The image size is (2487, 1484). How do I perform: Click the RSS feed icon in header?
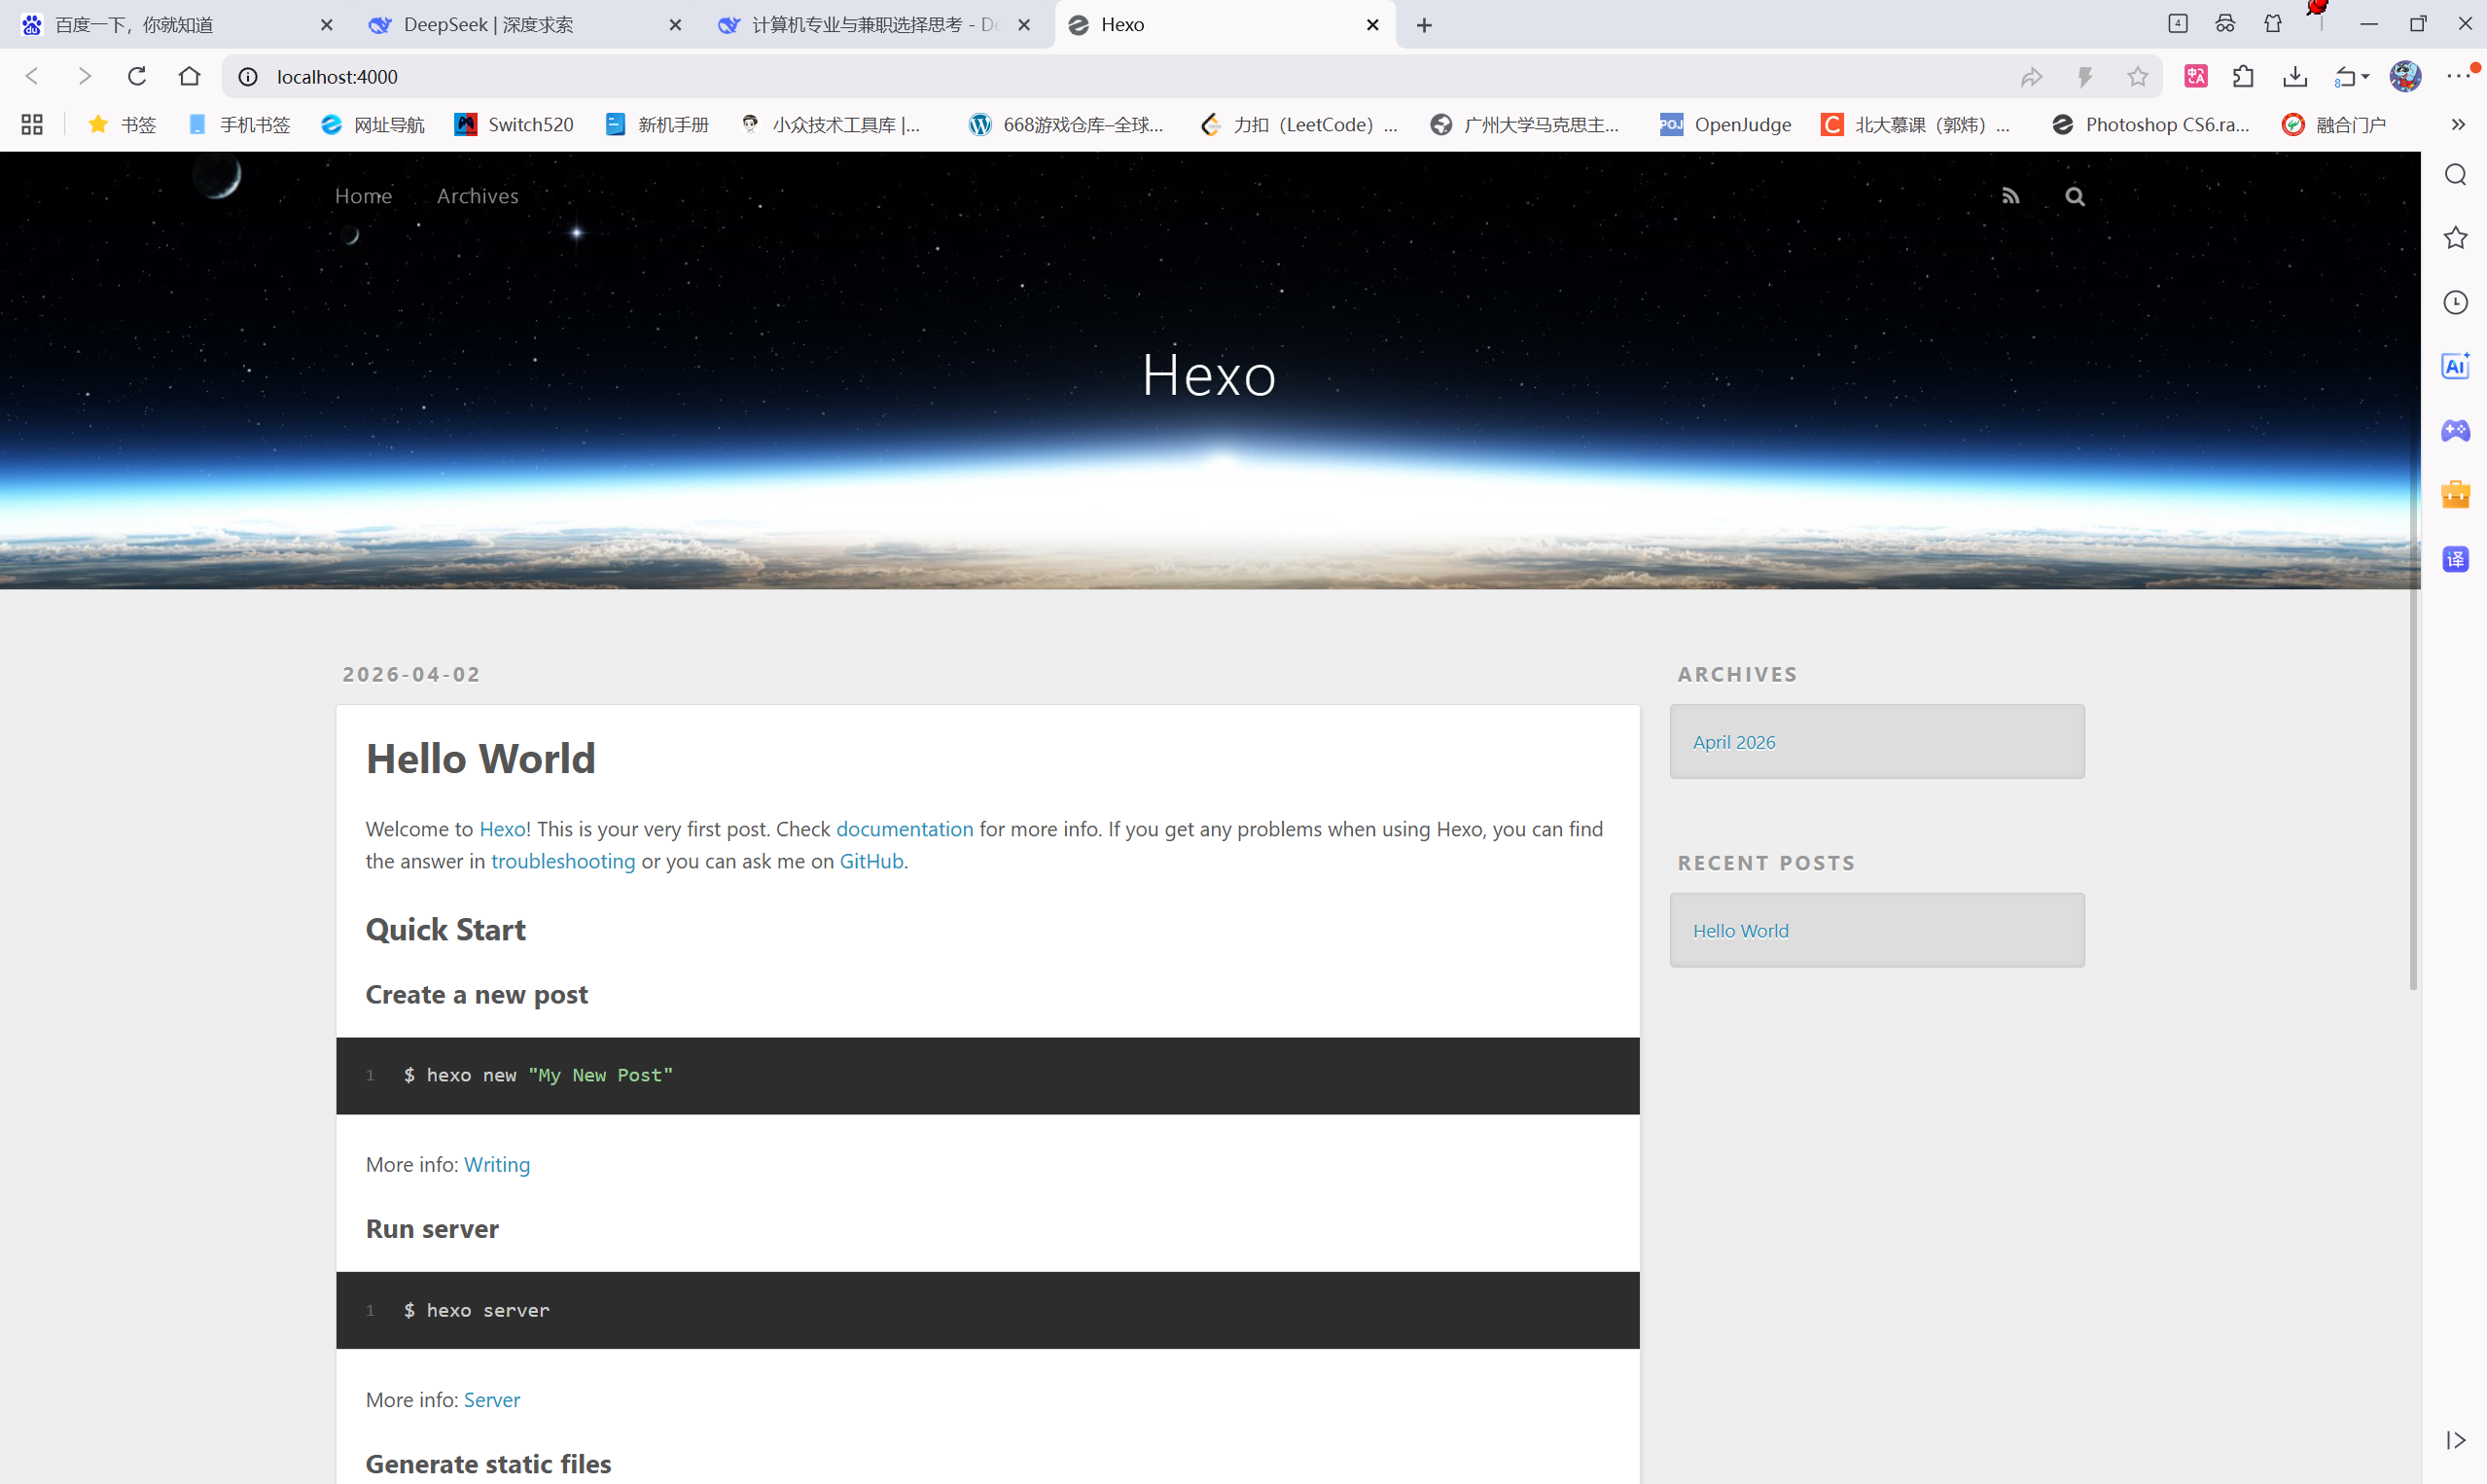click(x=2010, y=196)
